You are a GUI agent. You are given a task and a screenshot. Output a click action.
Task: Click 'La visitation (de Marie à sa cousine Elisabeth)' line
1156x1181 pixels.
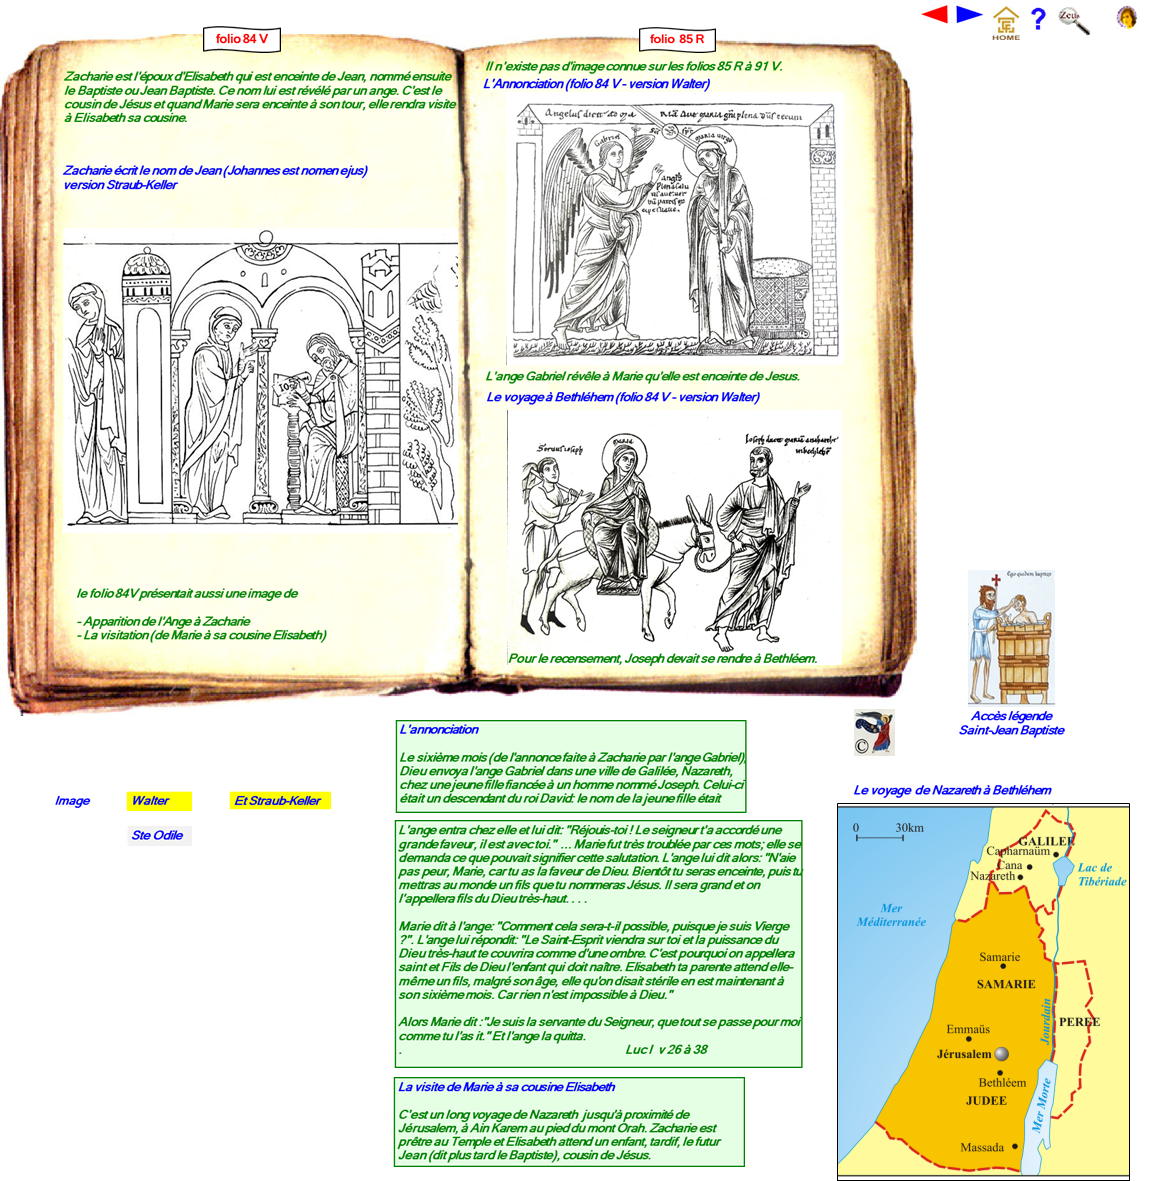202,635
